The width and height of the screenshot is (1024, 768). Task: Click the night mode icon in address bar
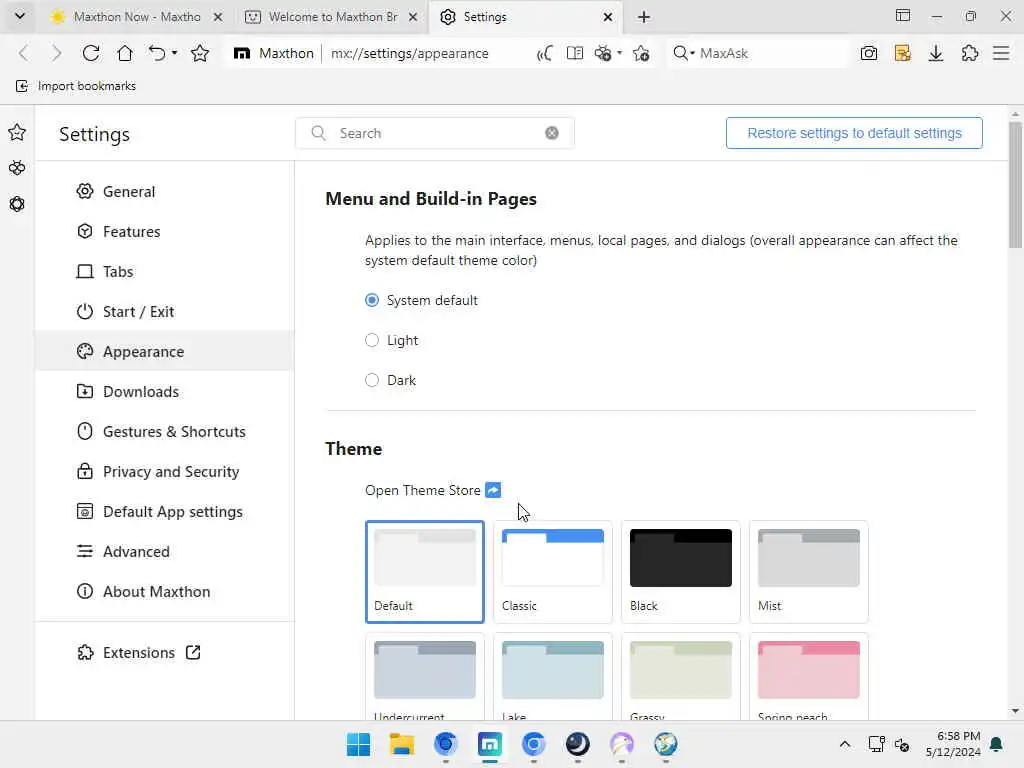(x=603, y=54)
